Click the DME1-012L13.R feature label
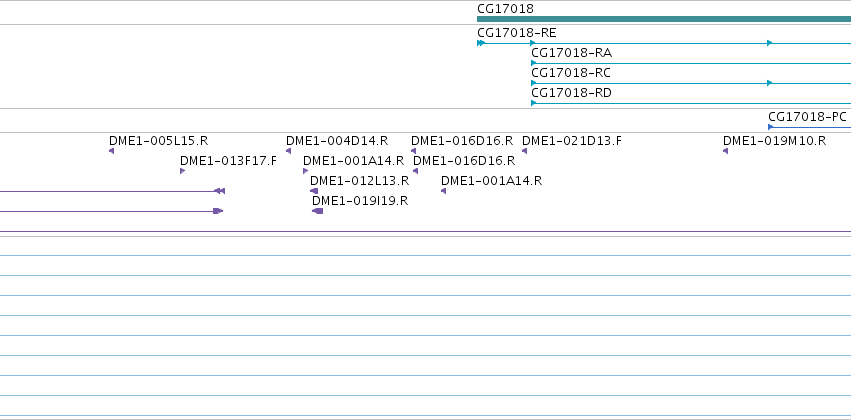The image size is (851, 420). click(359, 181)
